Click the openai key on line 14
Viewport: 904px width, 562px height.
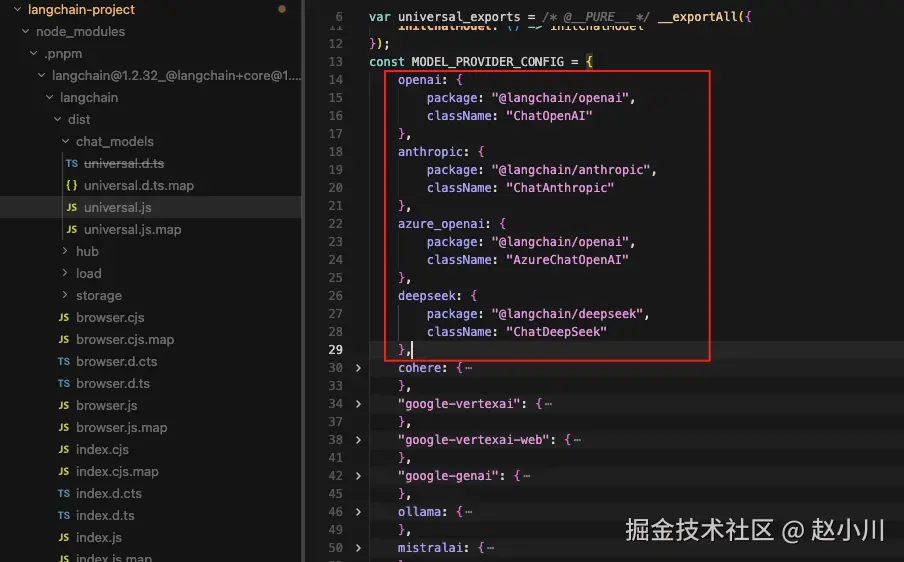coord(419,80)
